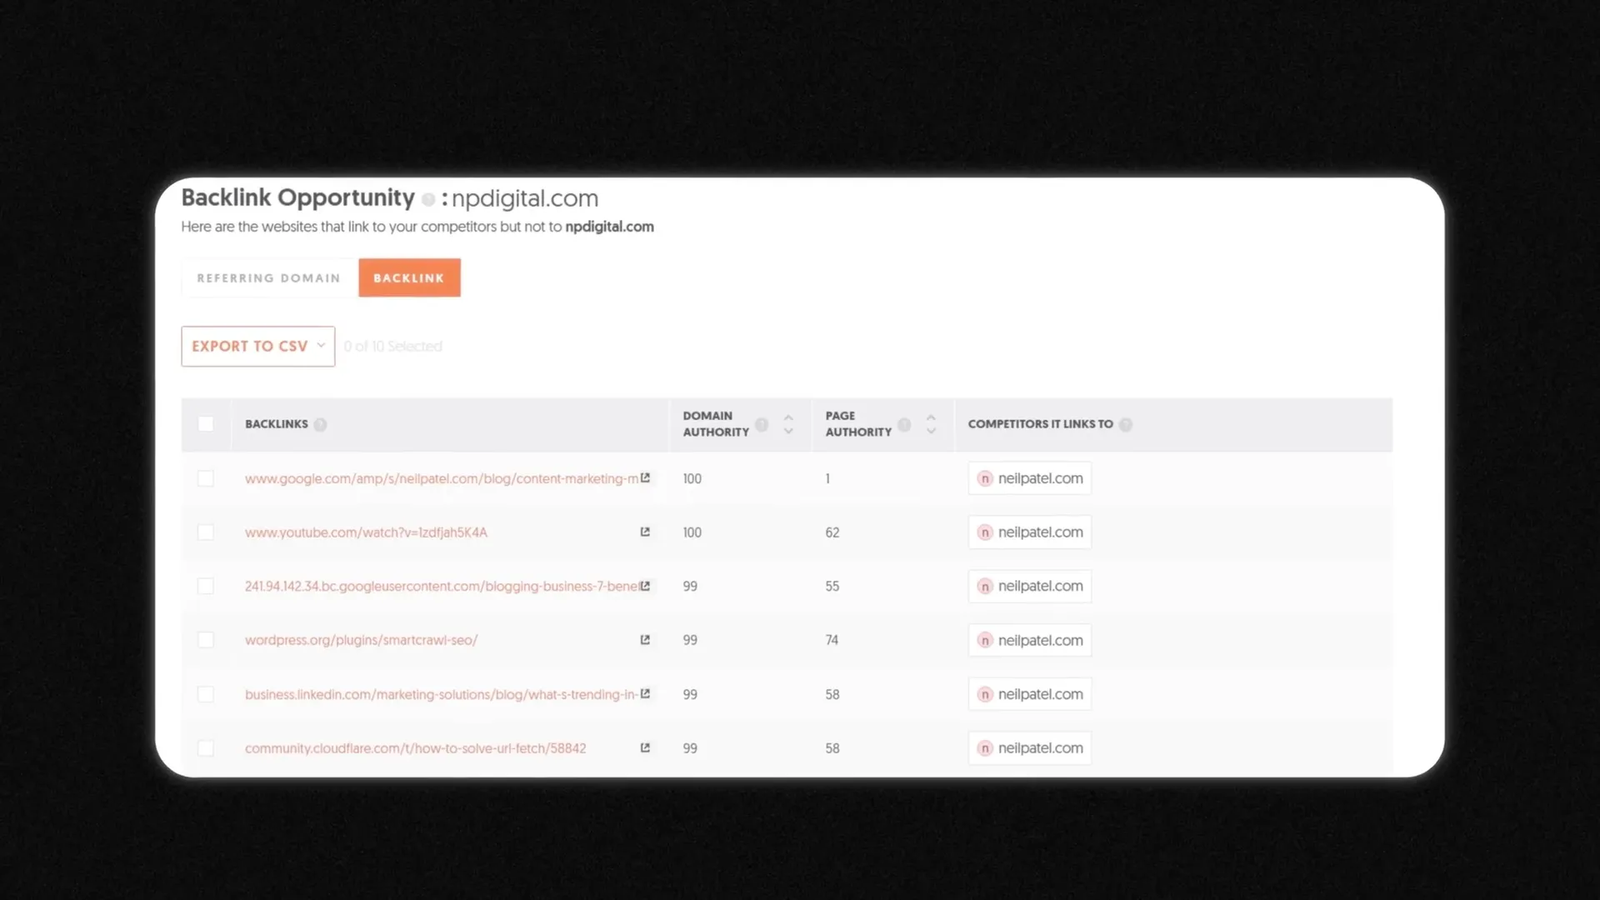
Task: Click the '0 of 10 Selected' counter text
Action: pos(393,346)
